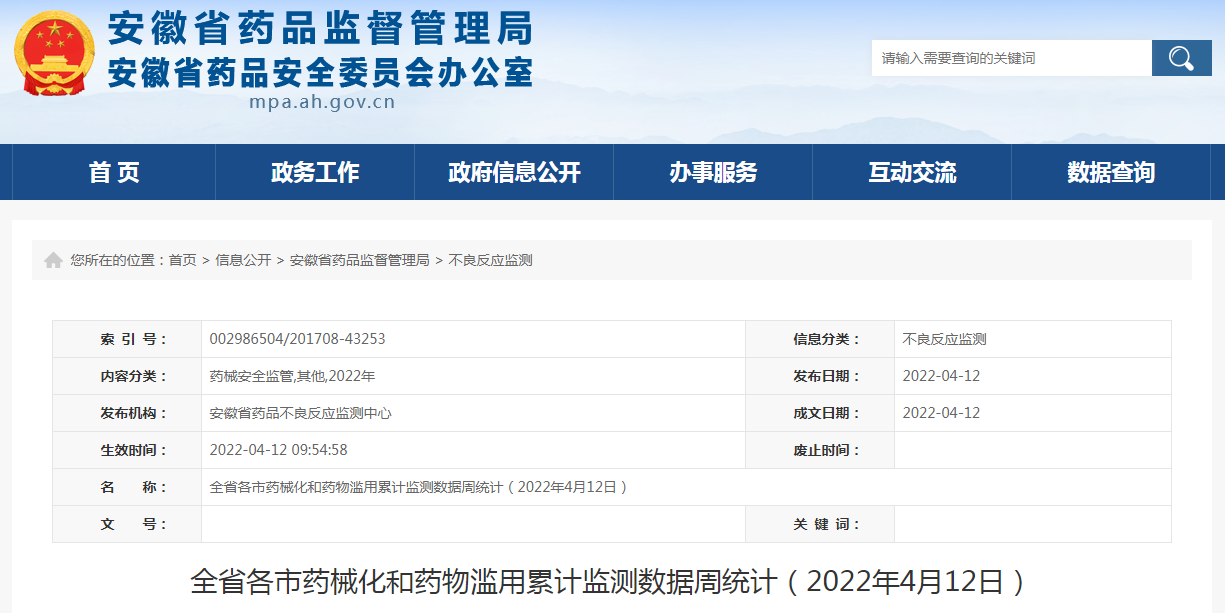The height and width of the screenshot is (613, 1225).
Task: Click the 废止时间 label cell
Action: (820, 450)
